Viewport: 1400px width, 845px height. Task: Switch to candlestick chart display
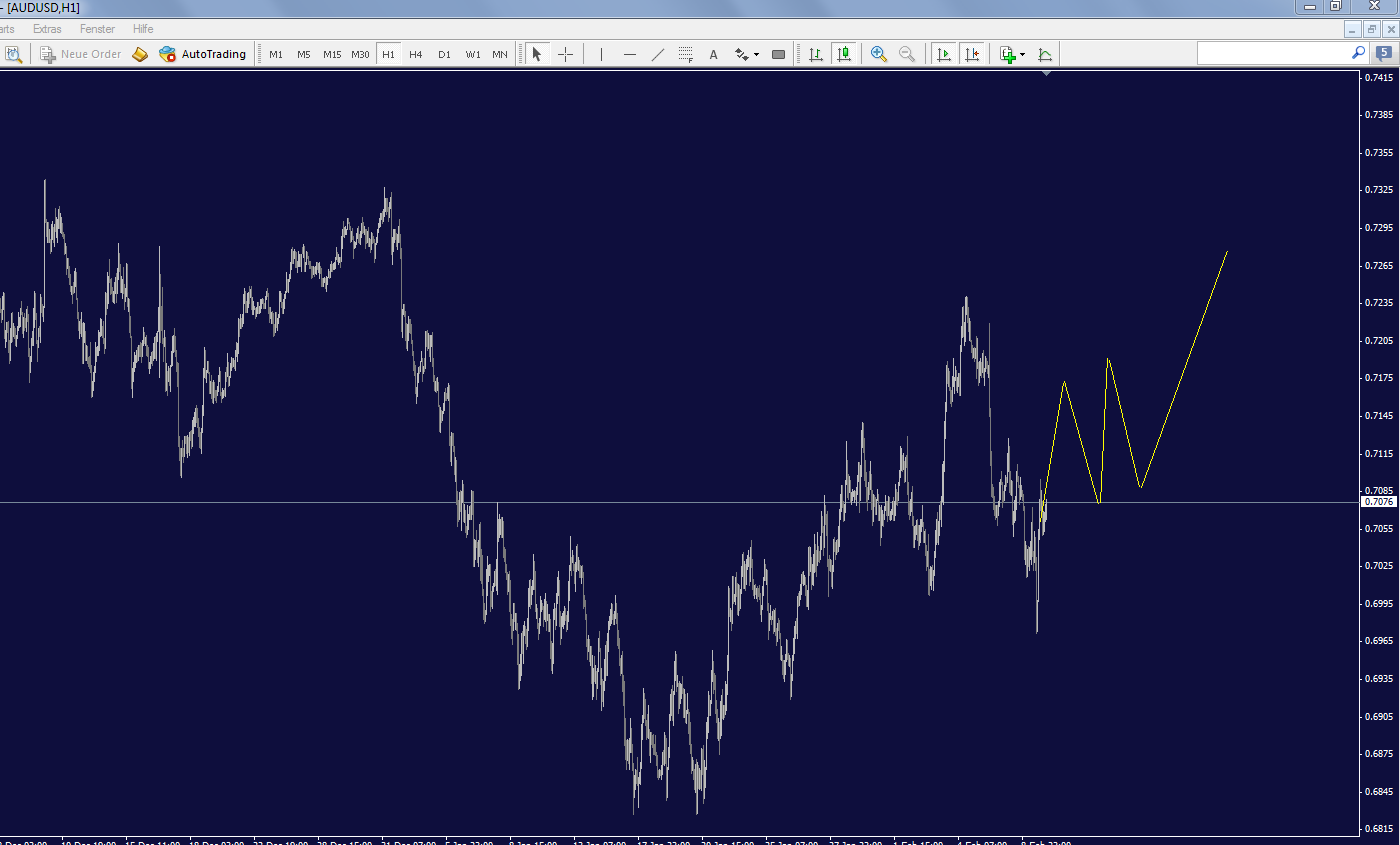(844, 54)
